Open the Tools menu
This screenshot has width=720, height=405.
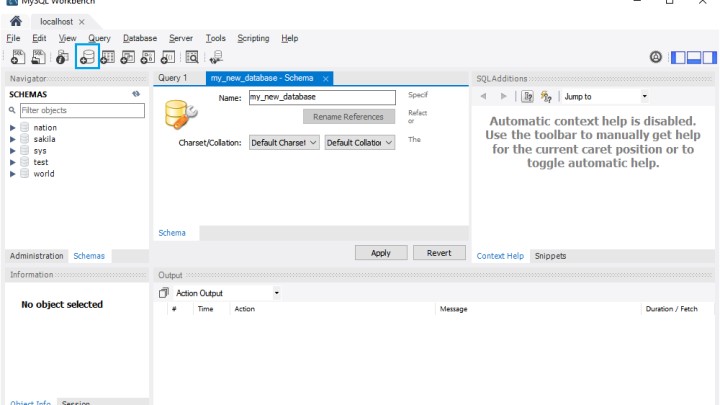(x=215, y=38)
